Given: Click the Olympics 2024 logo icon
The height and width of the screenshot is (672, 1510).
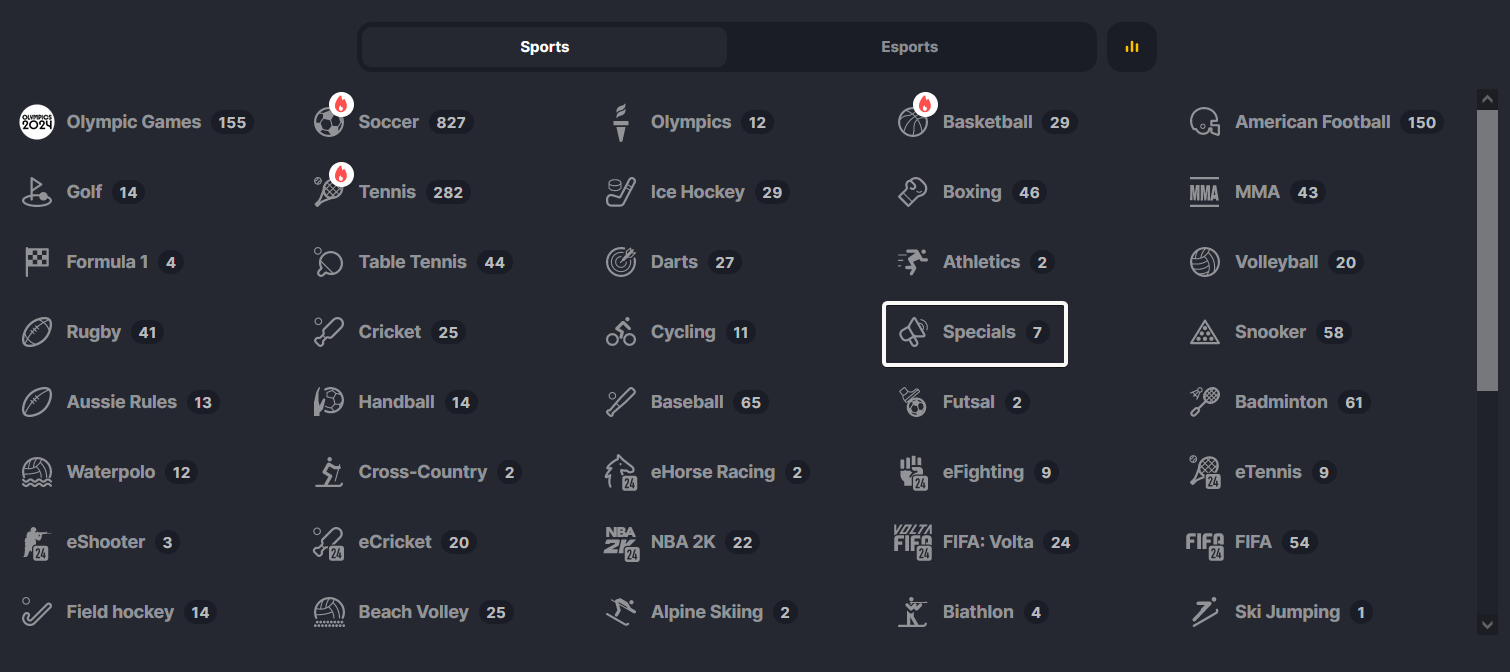Looking at the screenshot, I should click(37, 122).
